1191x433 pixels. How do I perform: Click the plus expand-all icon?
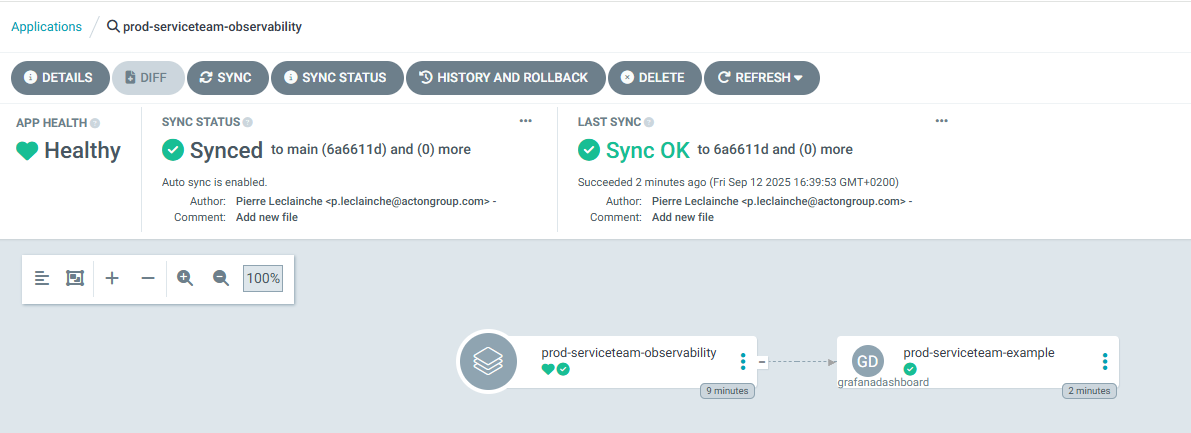(x=112, y=278)
